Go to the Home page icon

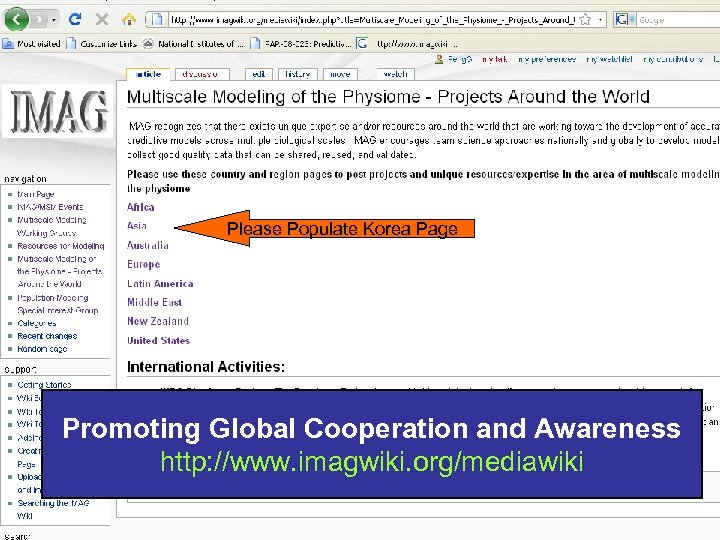(x=129, y=19)
